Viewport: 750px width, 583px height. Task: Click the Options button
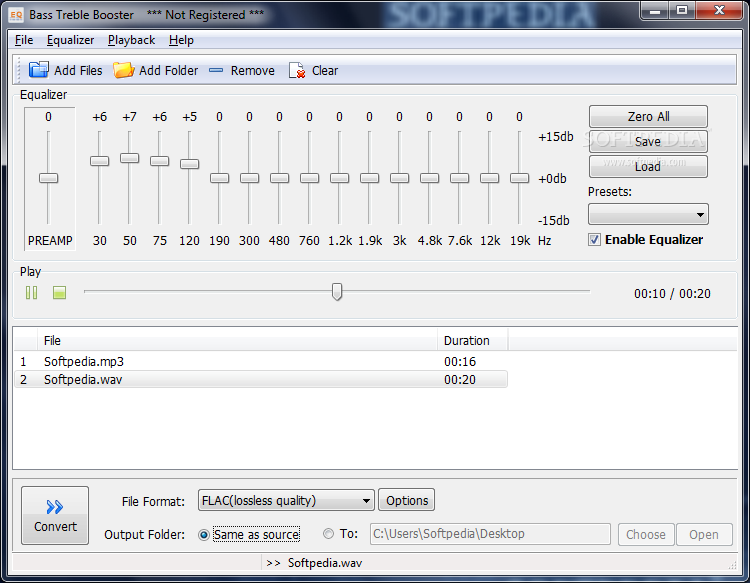tap(407, 501)
